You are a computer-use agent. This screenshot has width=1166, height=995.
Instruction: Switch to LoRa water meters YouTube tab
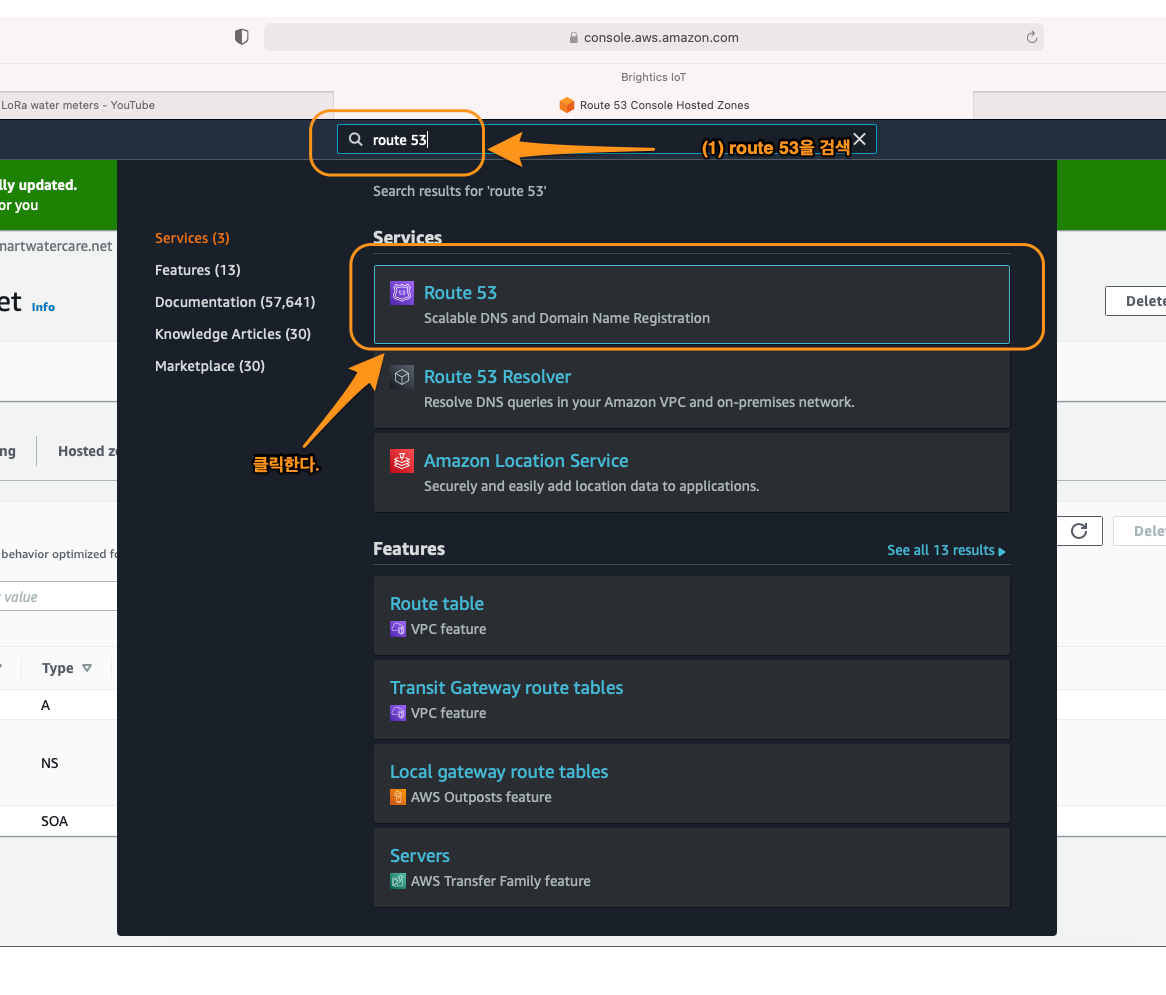tap(78, 105)
